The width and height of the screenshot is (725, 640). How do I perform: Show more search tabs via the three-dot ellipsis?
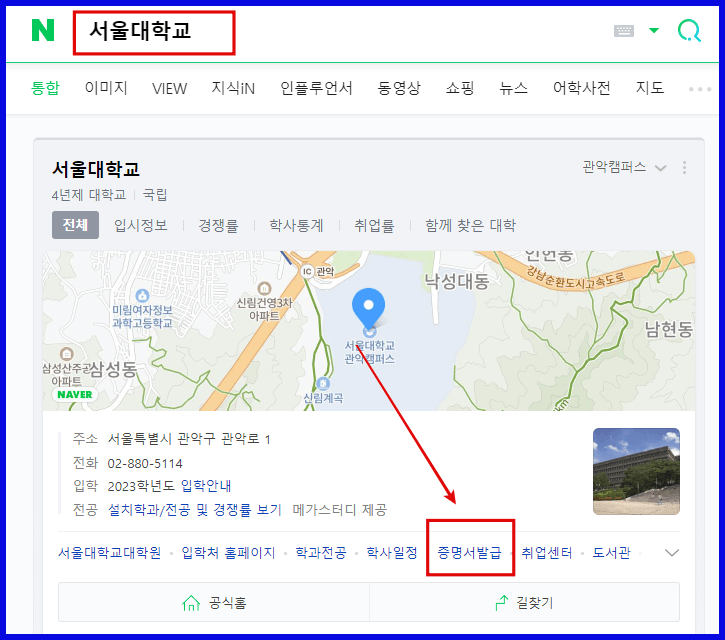pyautogui.click(x=700, y=89)
